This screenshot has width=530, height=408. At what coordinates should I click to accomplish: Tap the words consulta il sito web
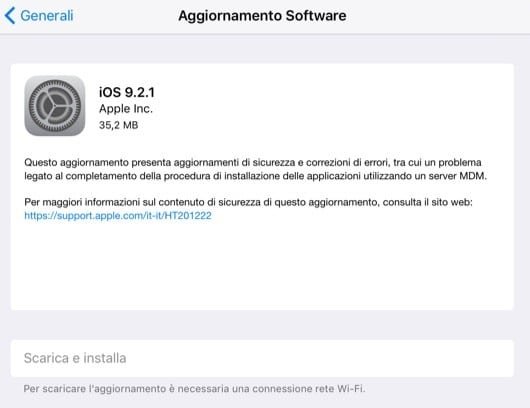[x=428, y=202]
